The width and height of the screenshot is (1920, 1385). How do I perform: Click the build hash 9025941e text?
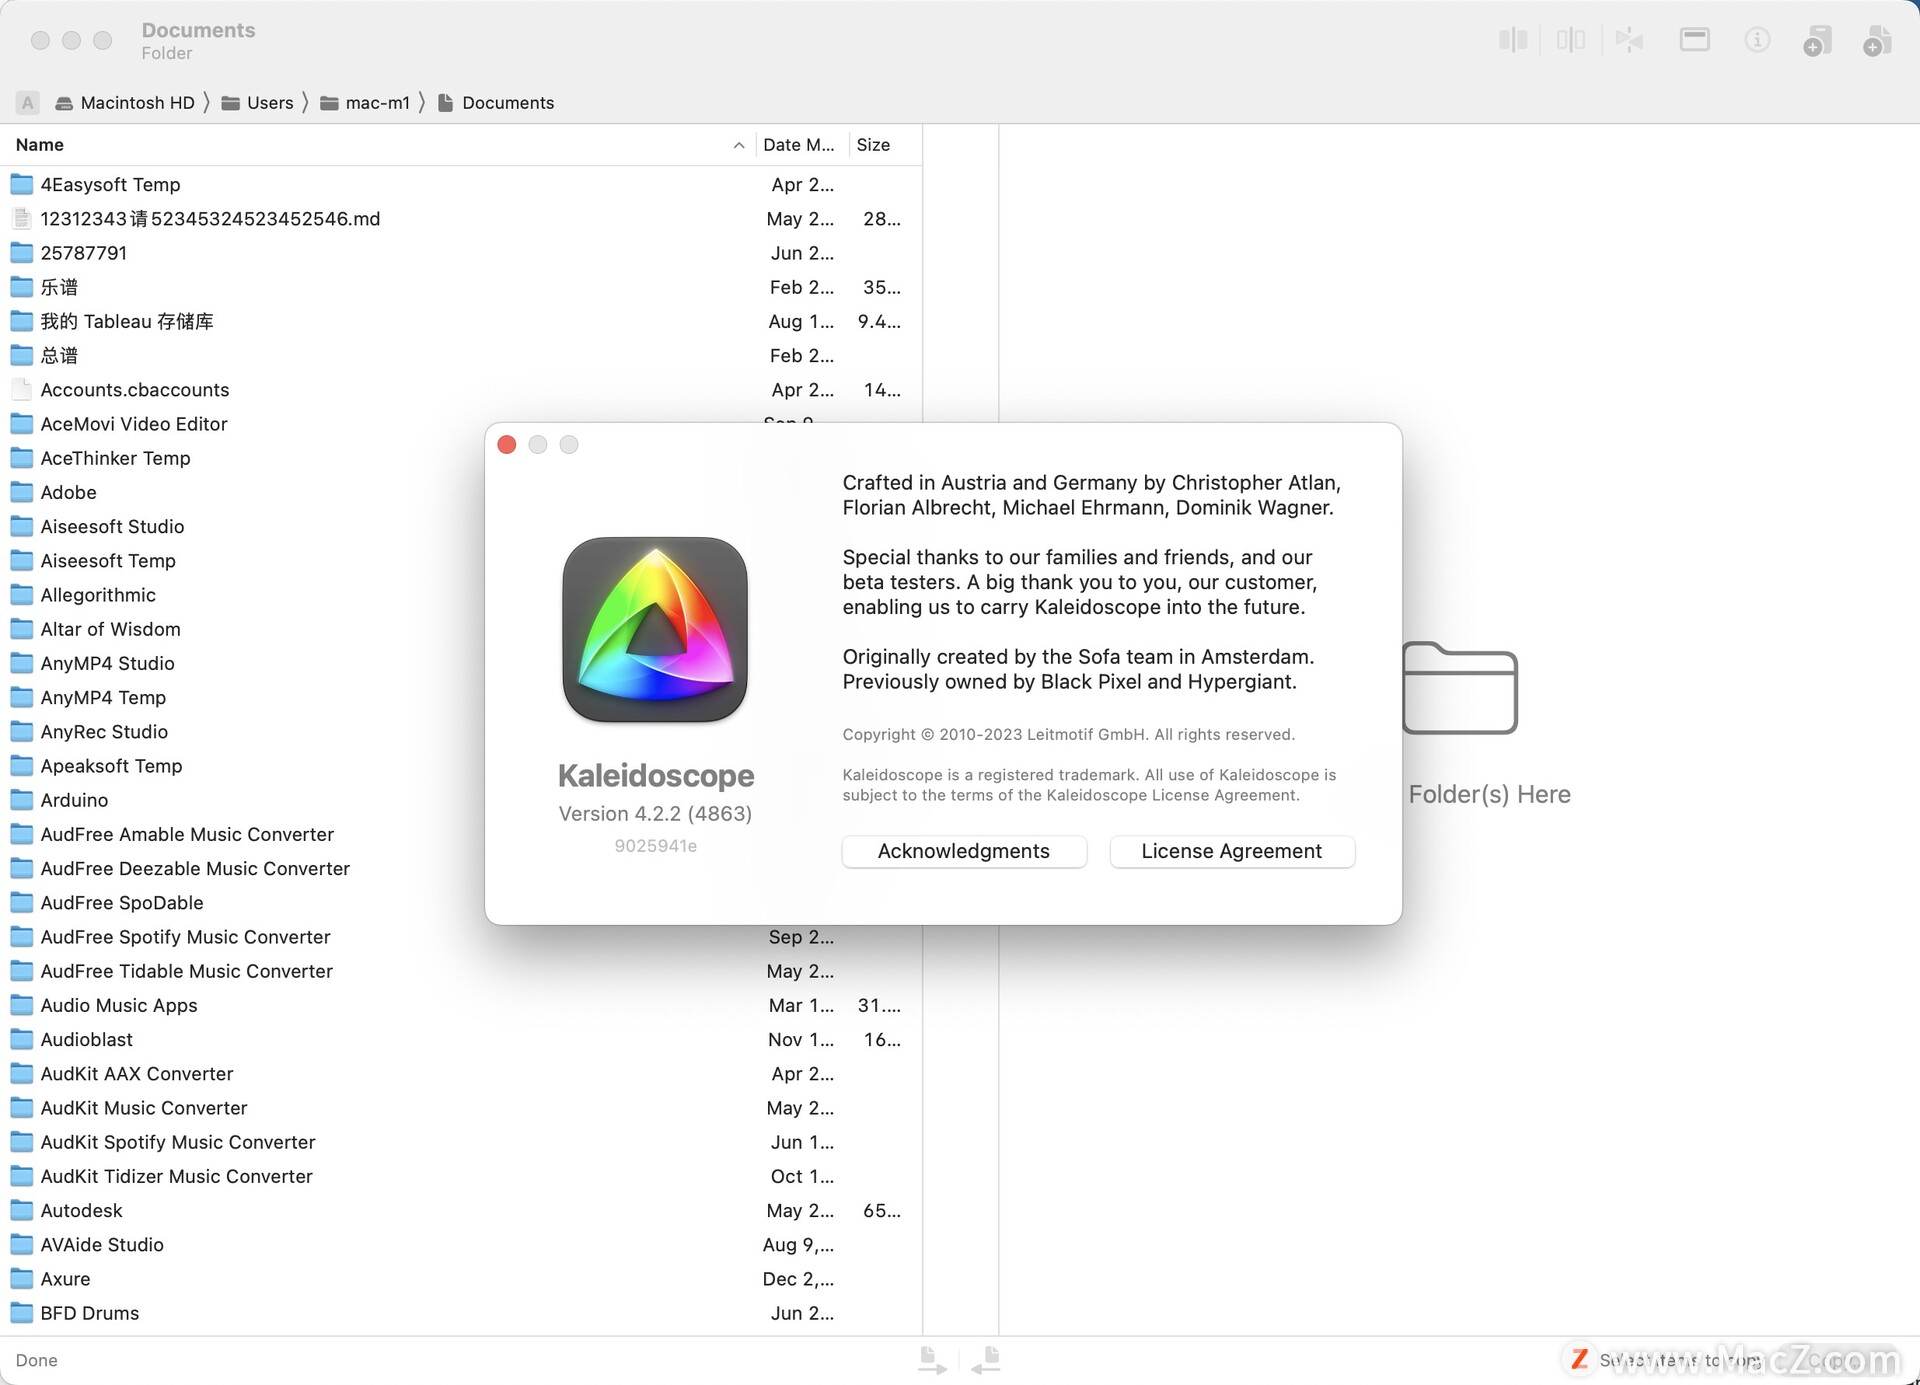[655, 846]
